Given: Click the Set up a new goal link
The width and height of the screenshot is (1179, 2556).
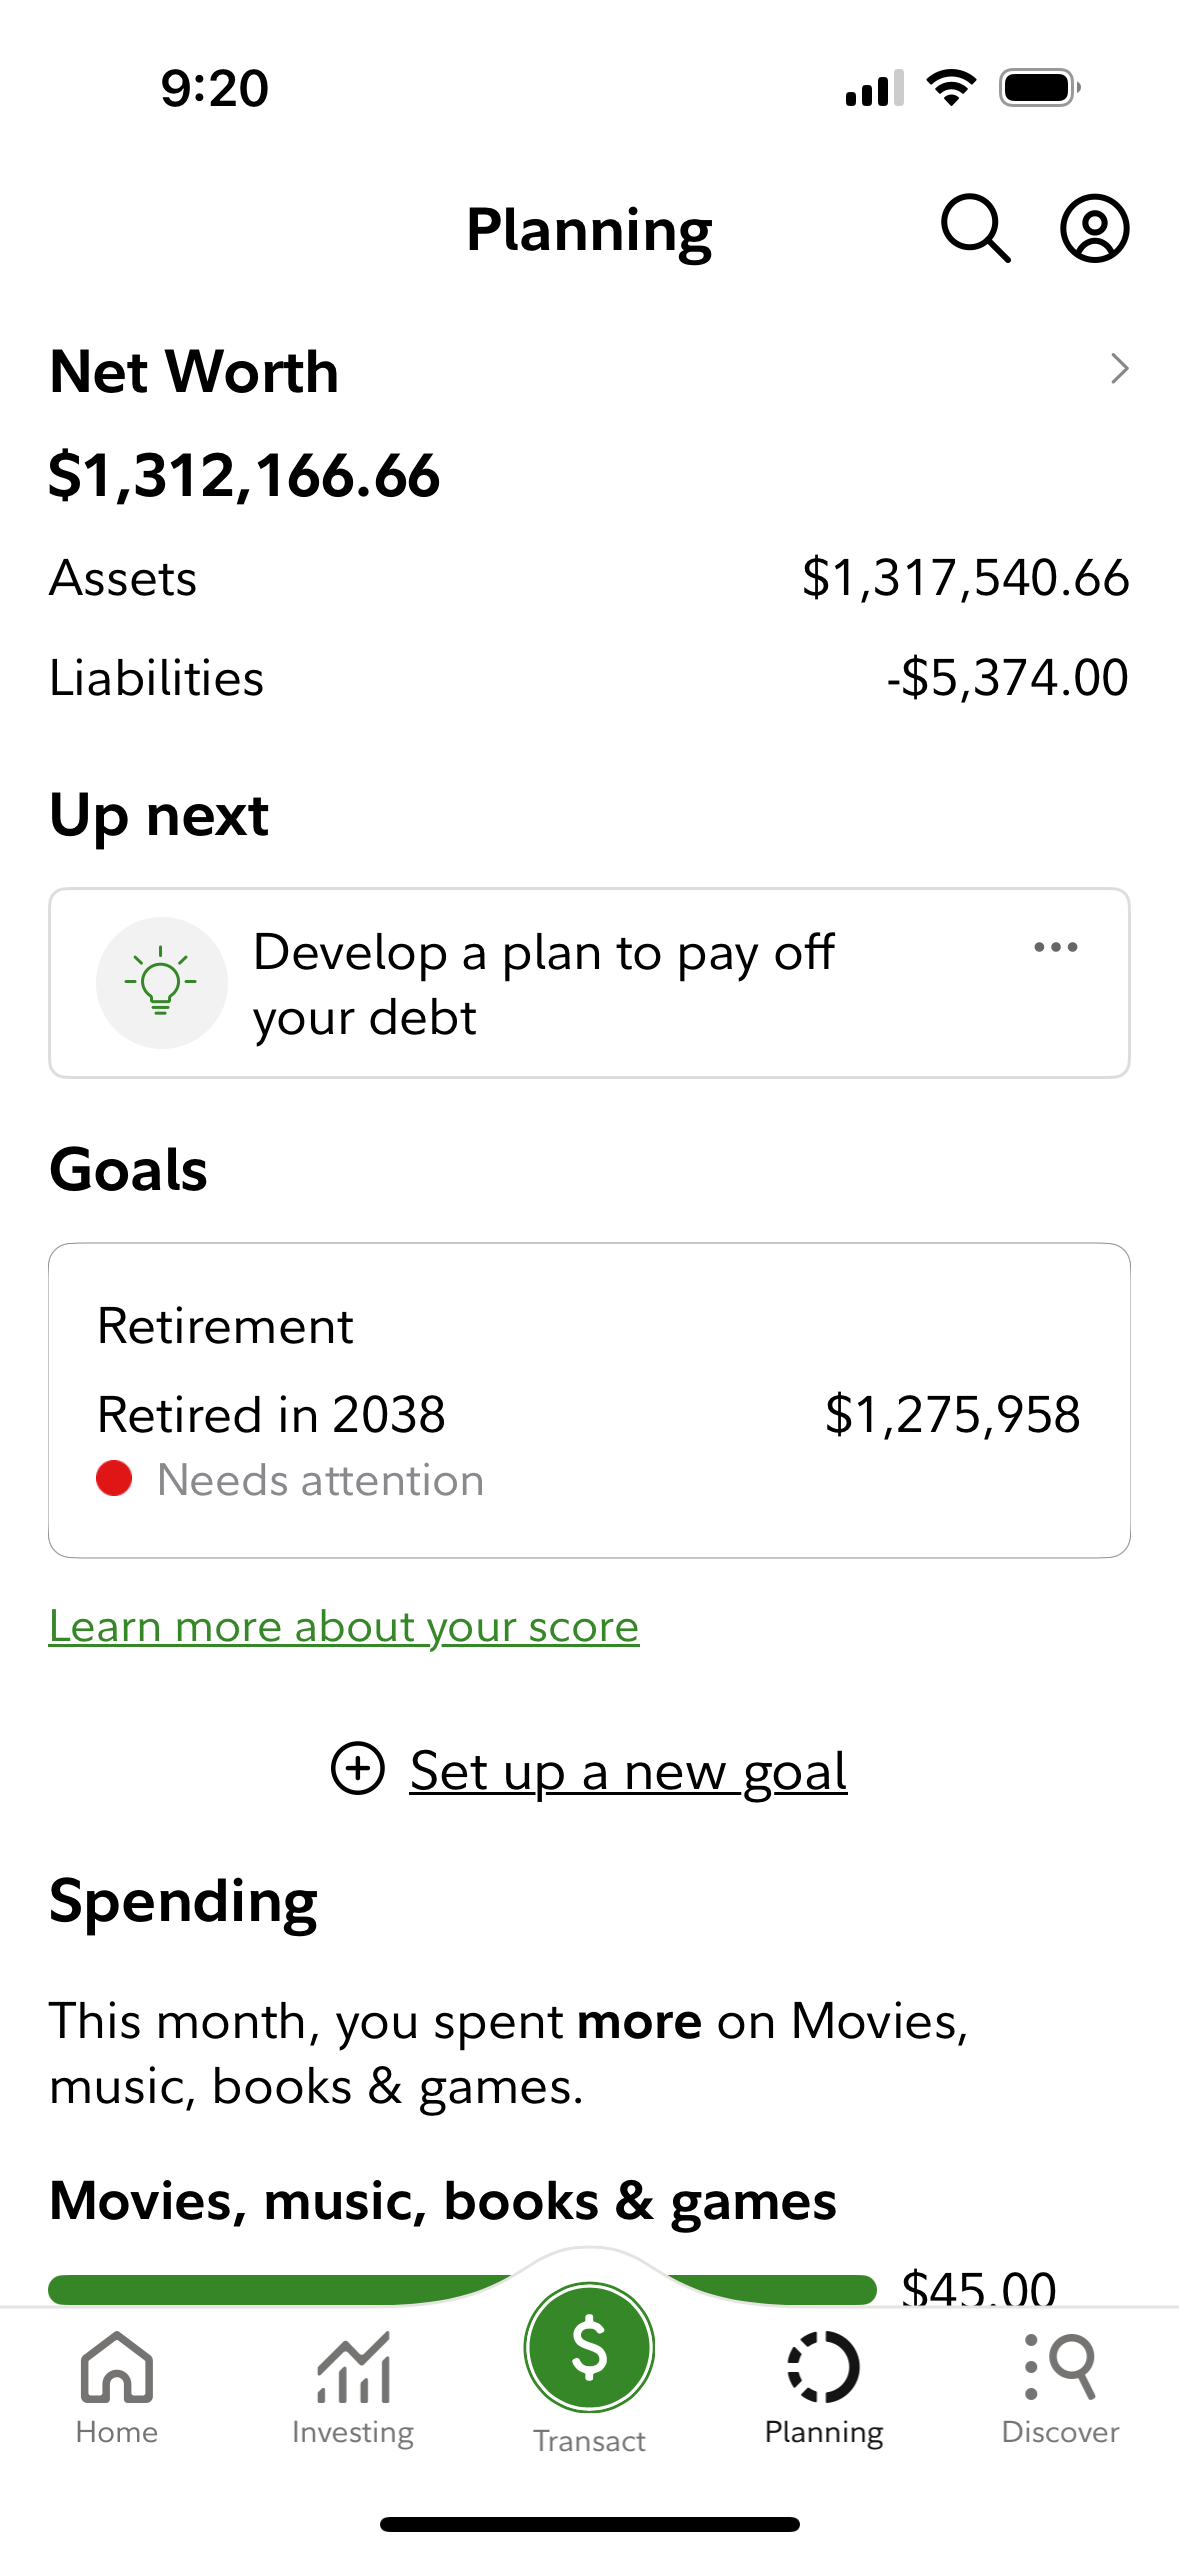Looking at the screenshot, I should point(628,1771).
